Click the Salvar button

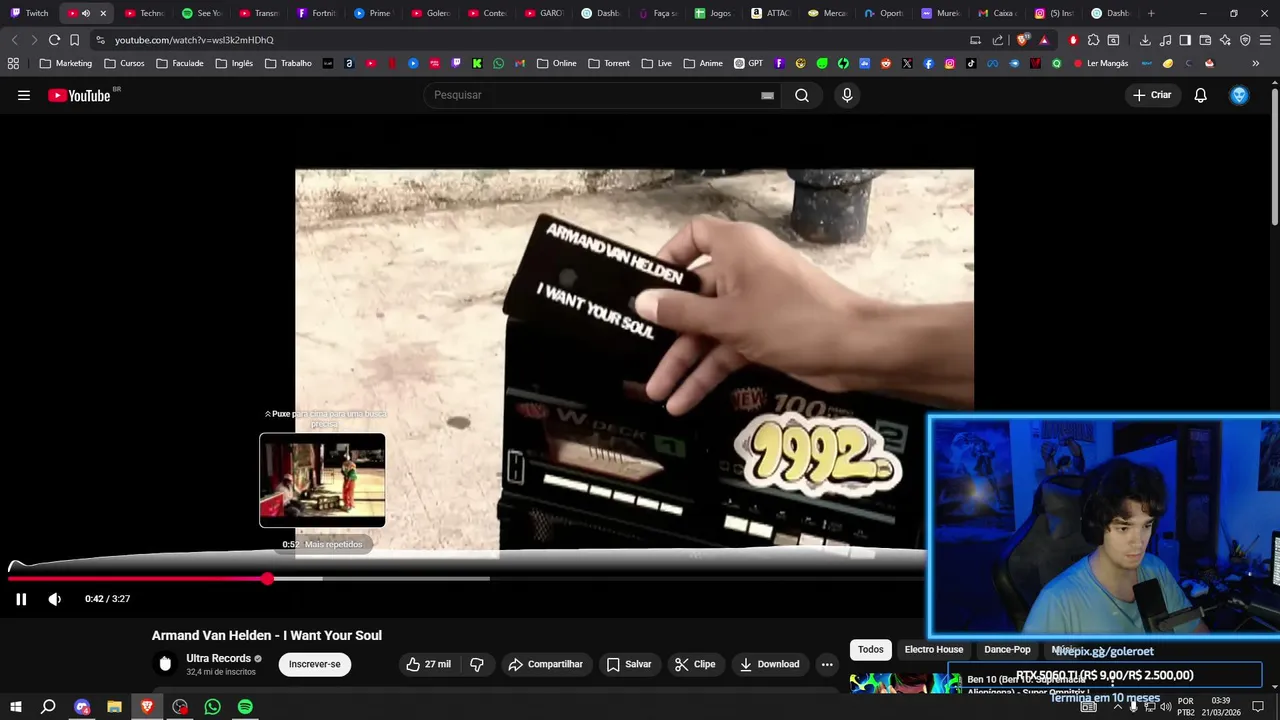coord(629,664)
